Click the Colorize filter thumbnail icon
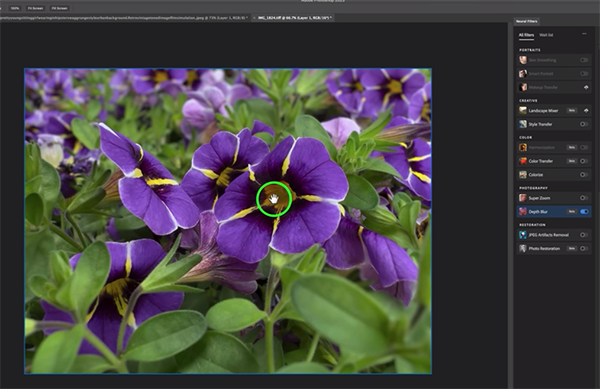Screen dimensions: 600x389 (x=523, y=175)
